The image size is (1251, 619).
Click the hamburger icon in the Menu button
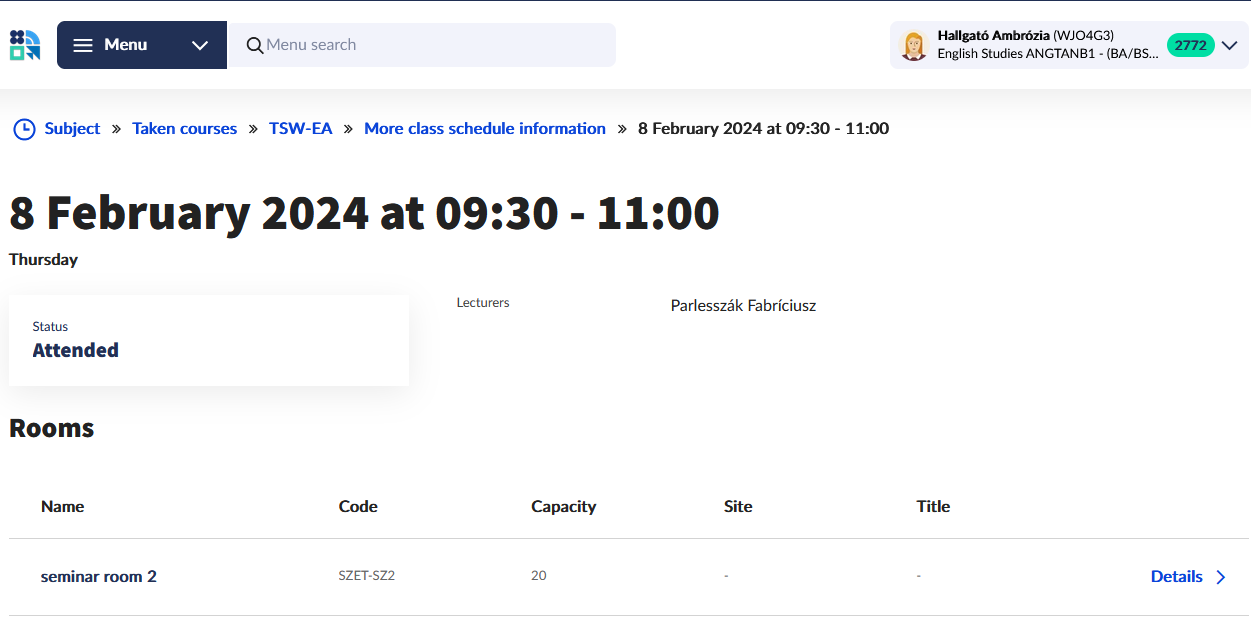[x=83, y=45]
